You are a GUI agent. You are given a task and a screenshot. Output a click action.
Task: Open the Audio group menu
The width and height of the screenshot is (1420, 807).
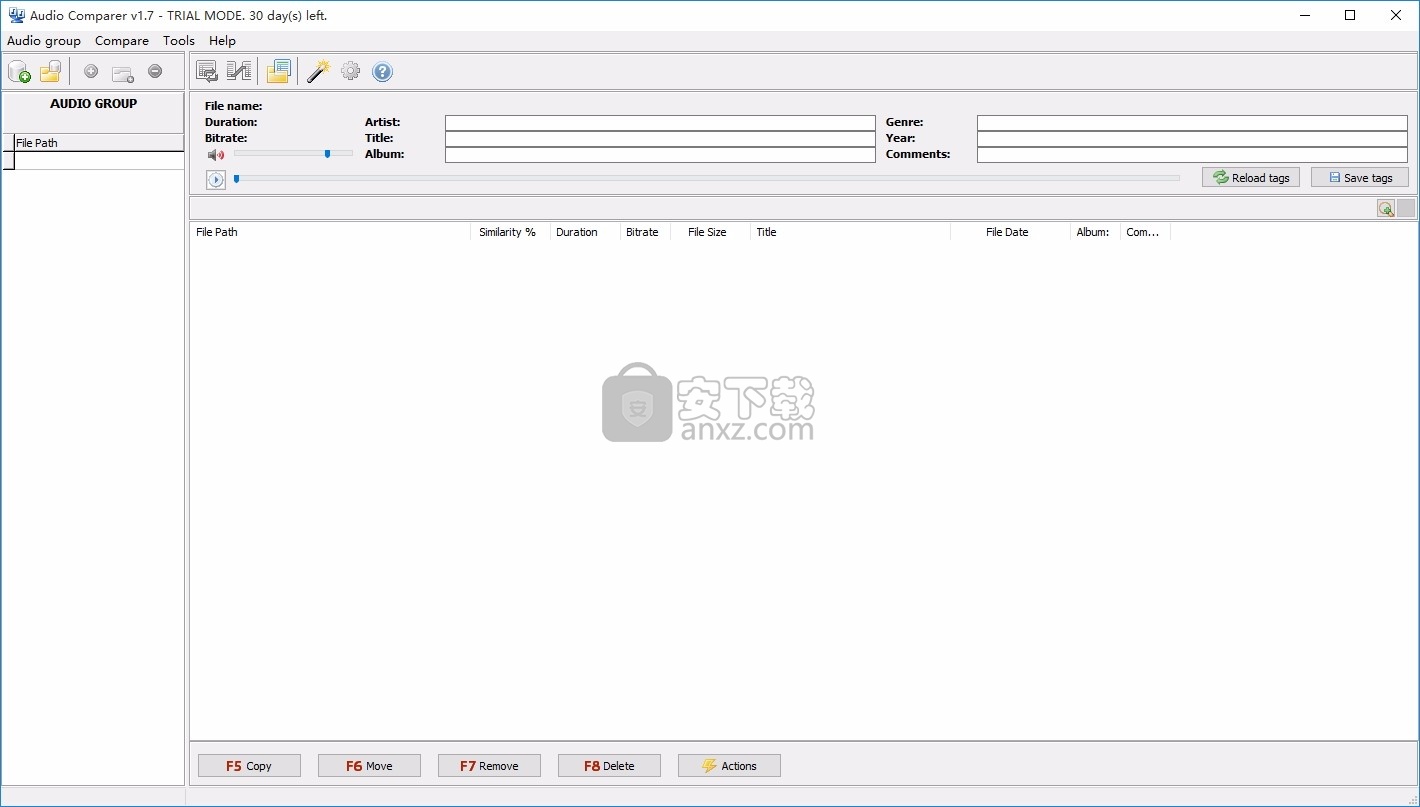tap(44, 41)
